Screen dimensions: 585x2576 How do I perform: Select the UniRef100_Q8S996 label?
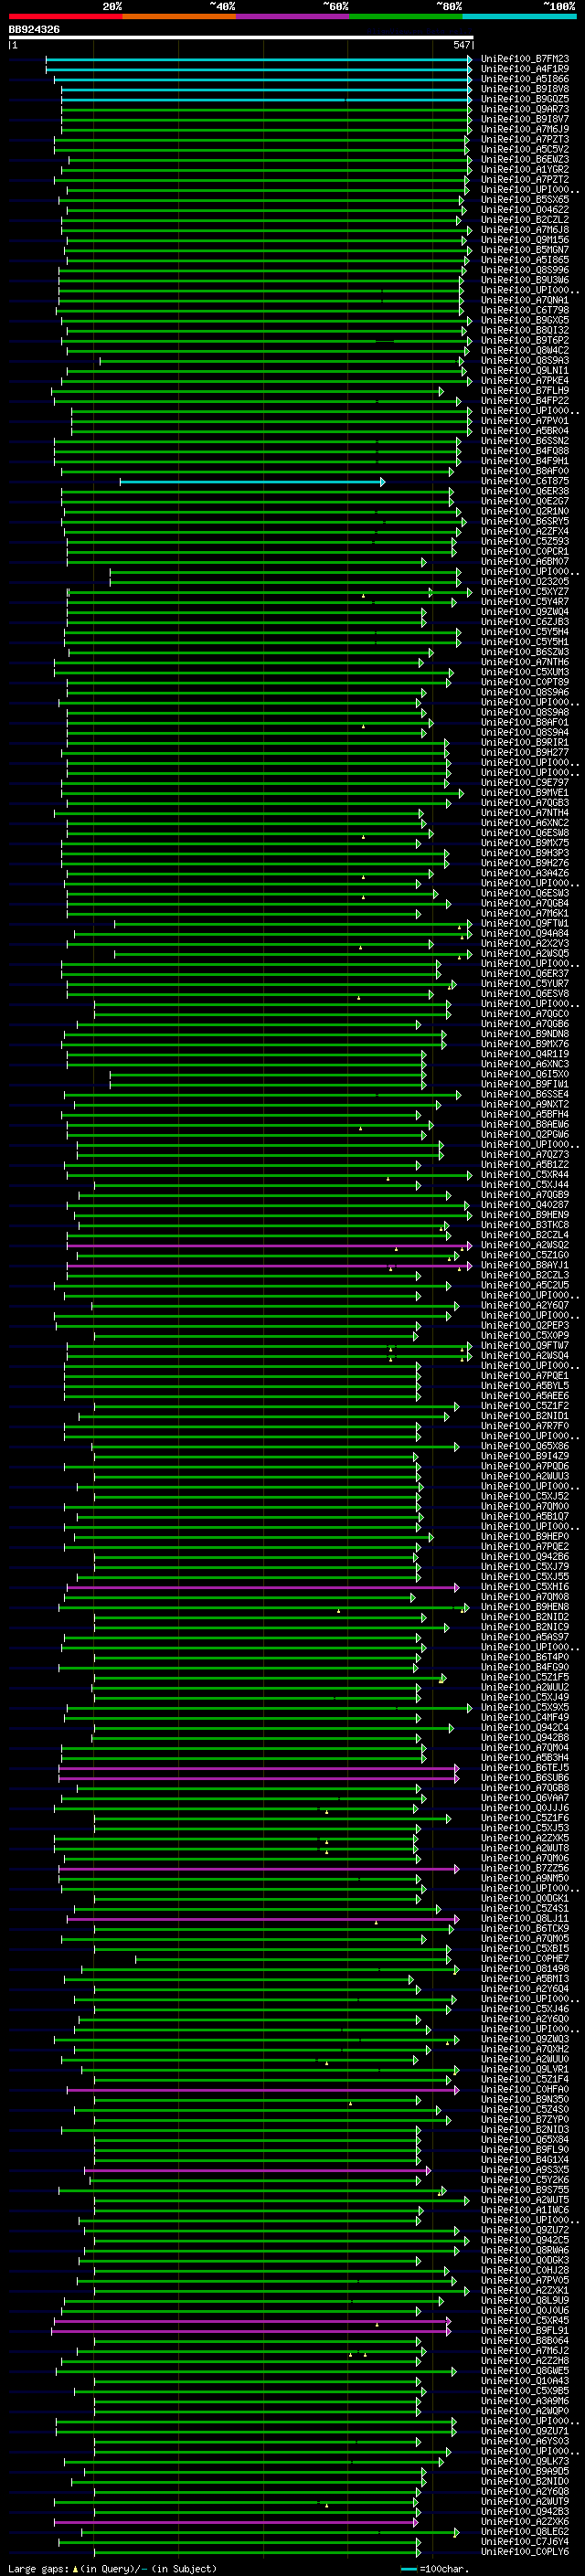click(x=524, y=270)
